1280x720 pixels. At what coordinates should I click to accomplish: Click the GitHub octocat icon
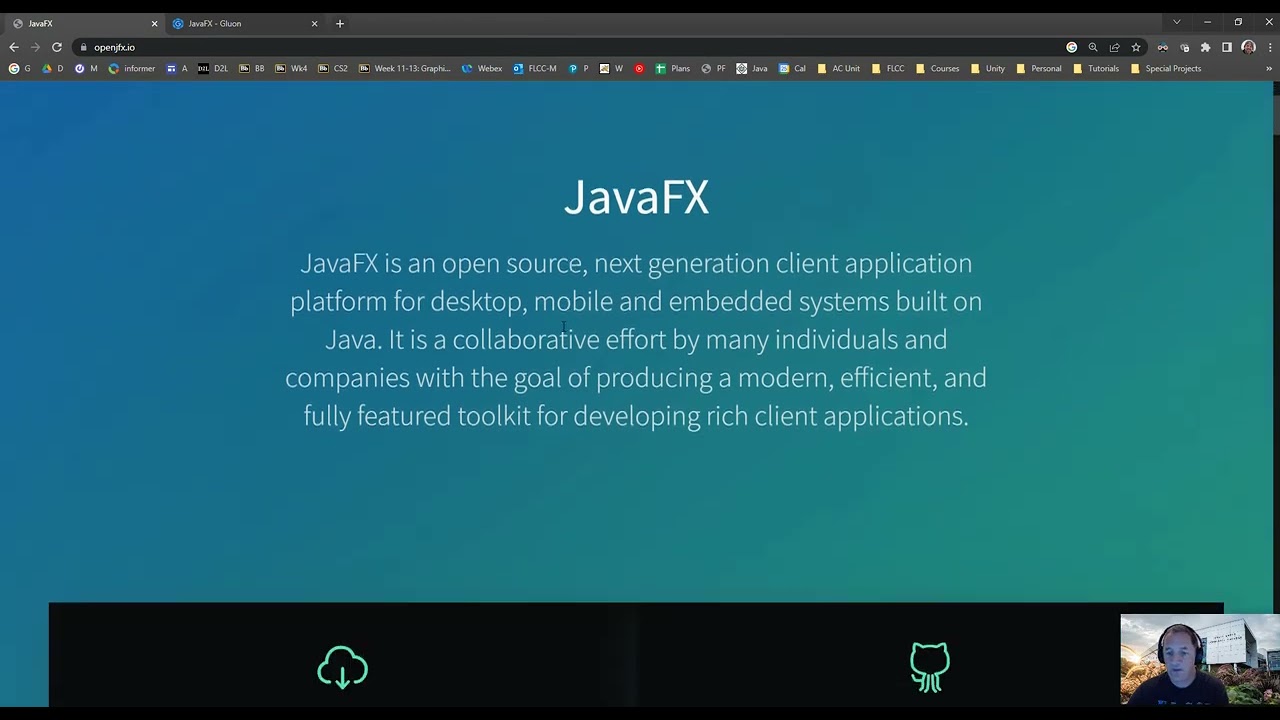point(930,667)
